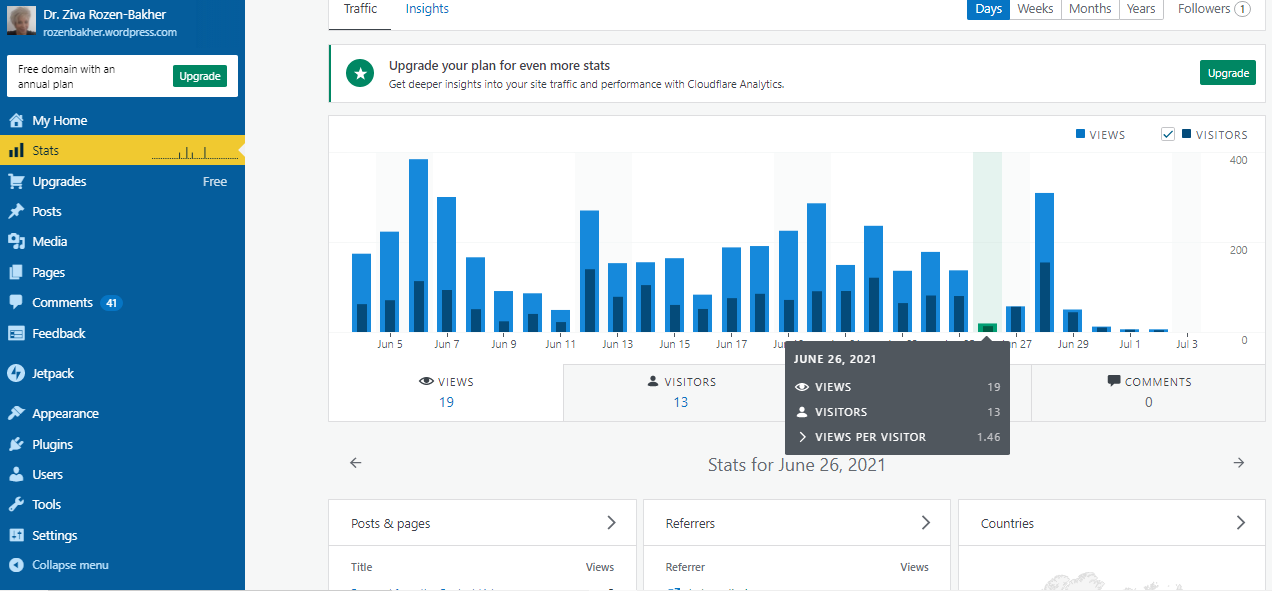Select the Visitors stat tab
The height and width of the screenshot is (591, 1272).
click(x=681, y=392)
